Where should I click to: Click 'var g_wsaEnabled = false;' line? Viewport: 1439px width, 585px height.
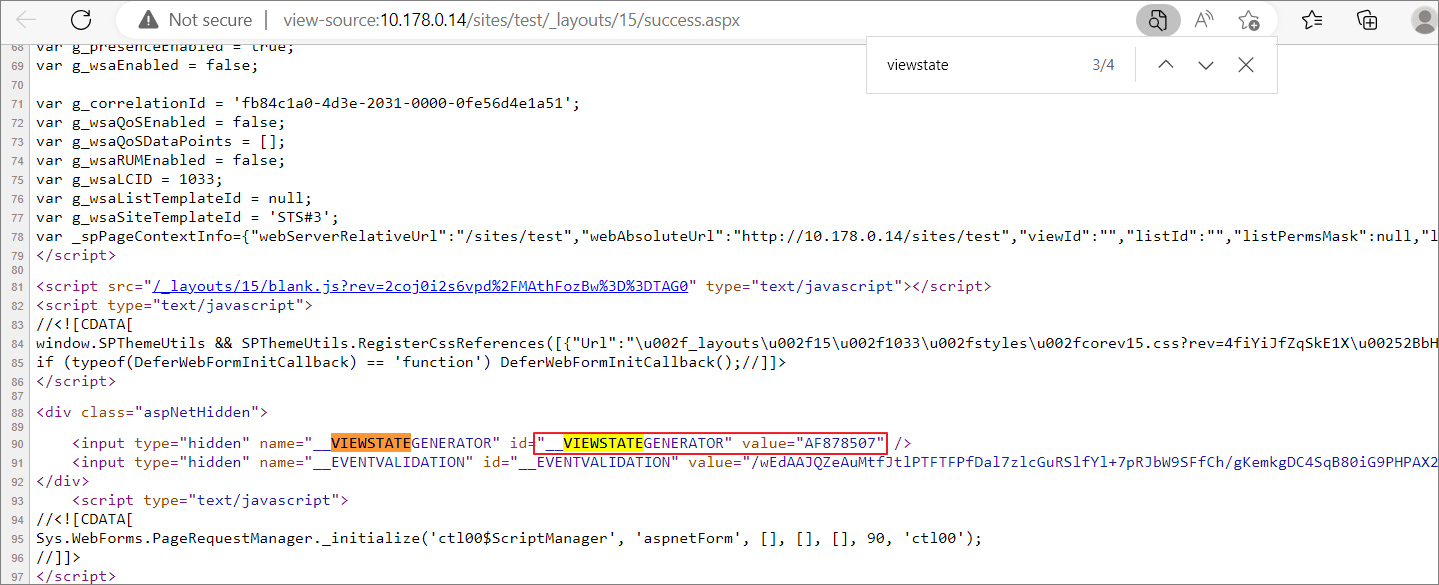pos(146,65)
